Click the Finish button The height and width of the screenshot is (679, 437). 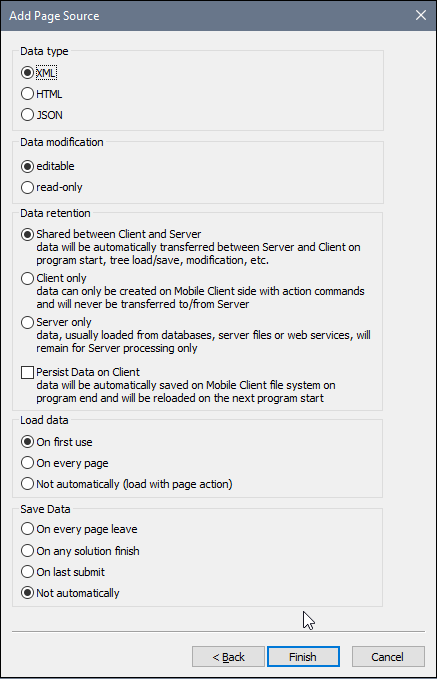[x=303, y=657]
